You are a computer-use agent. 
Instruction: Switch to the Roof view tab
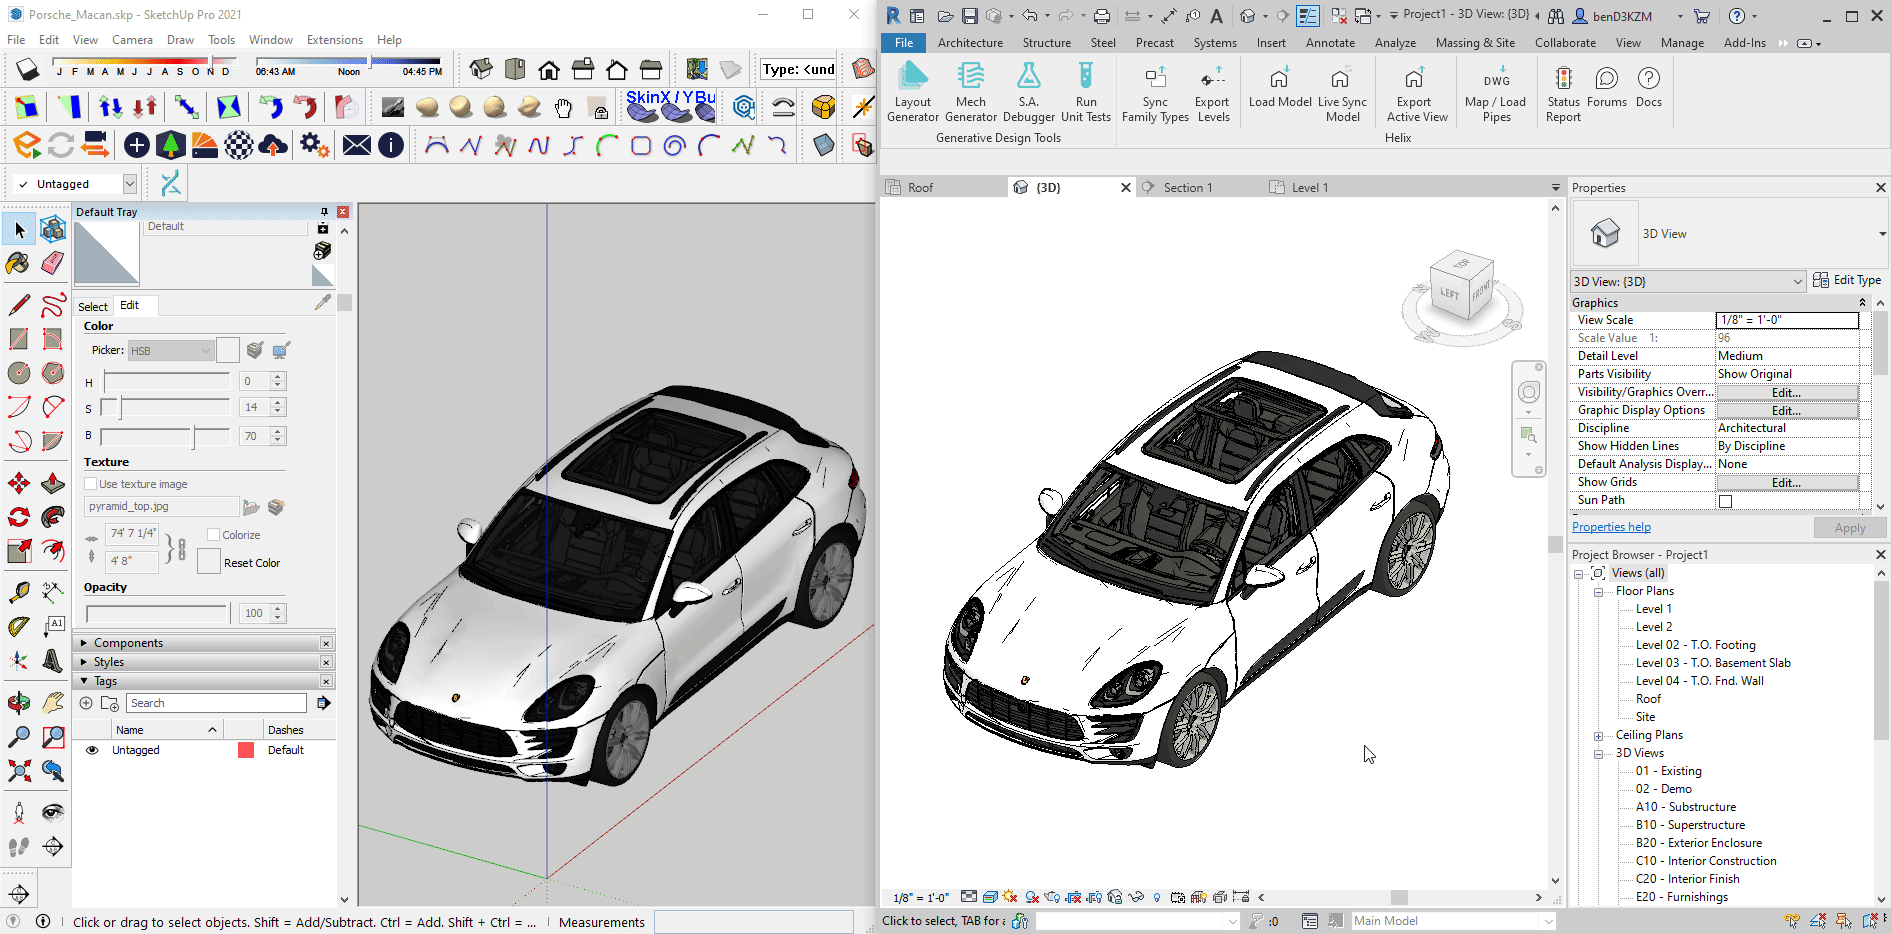coord(920,188)
